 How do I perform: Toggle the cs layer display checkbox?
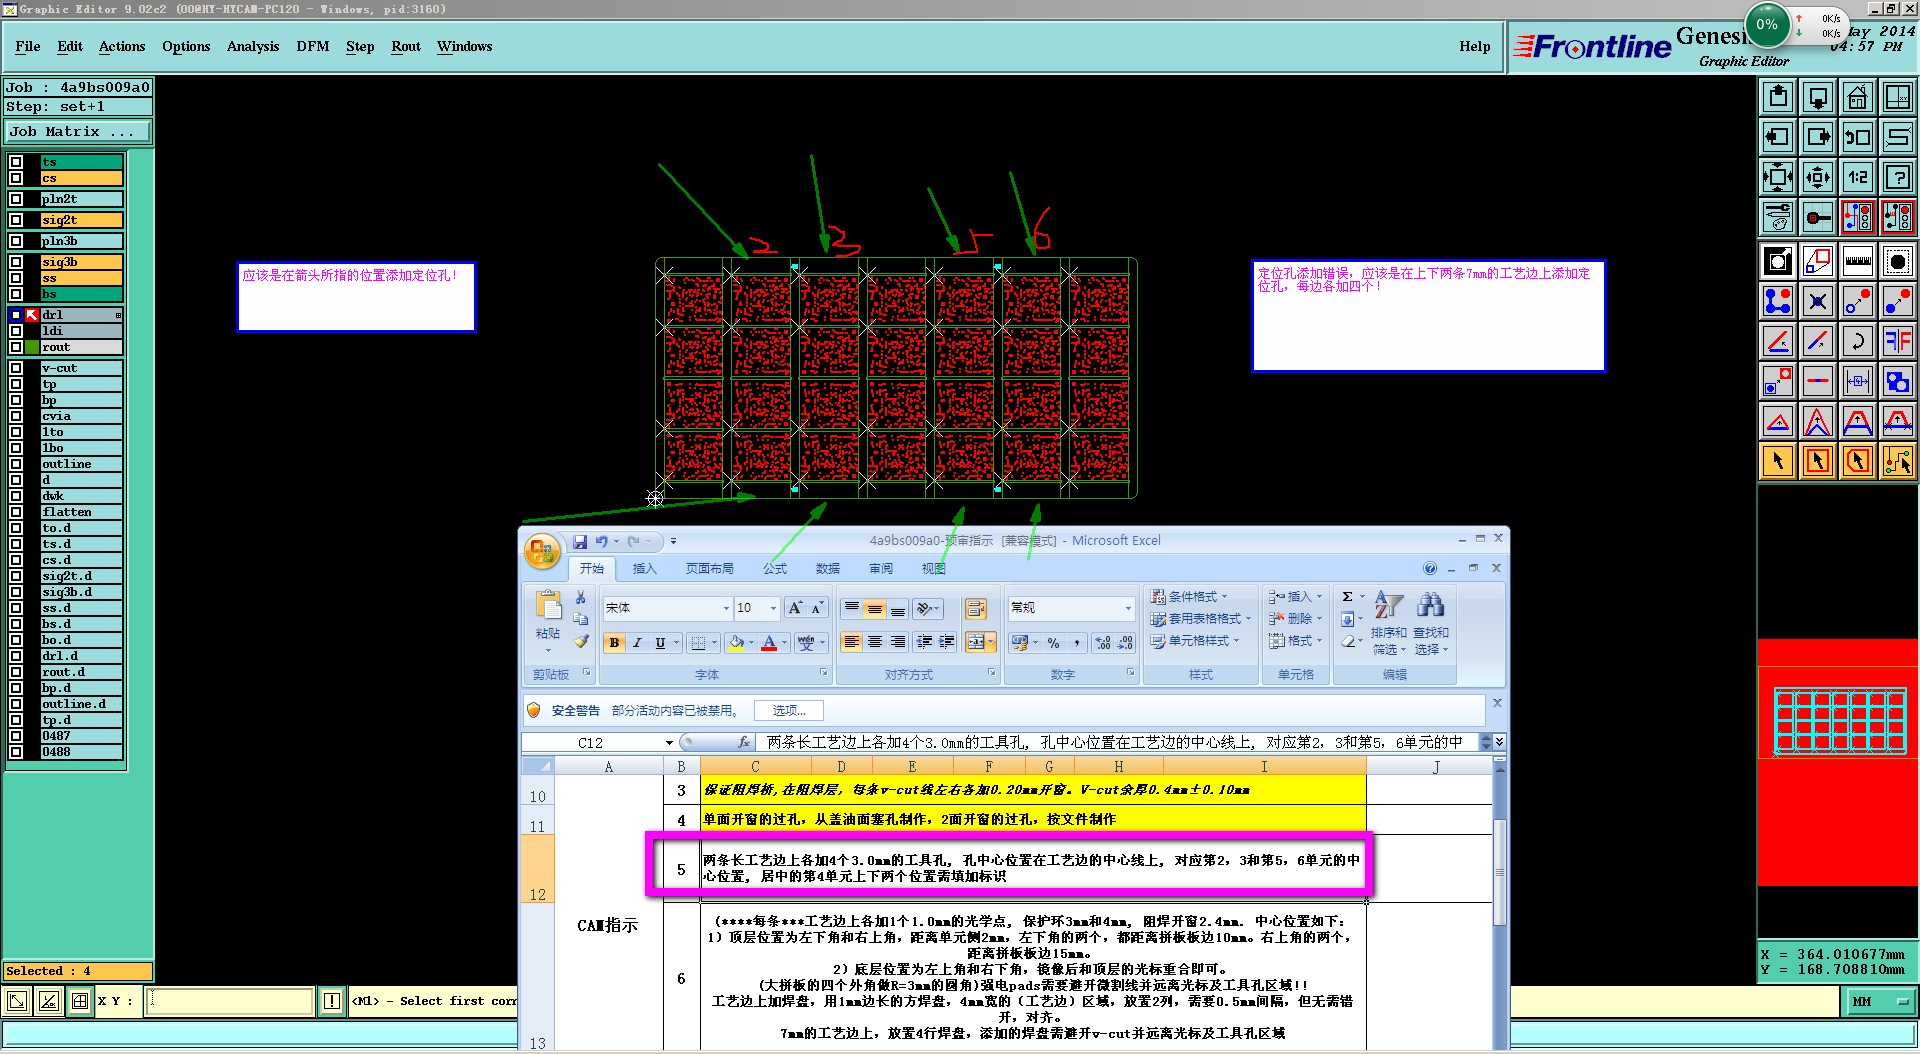(16, 178)
